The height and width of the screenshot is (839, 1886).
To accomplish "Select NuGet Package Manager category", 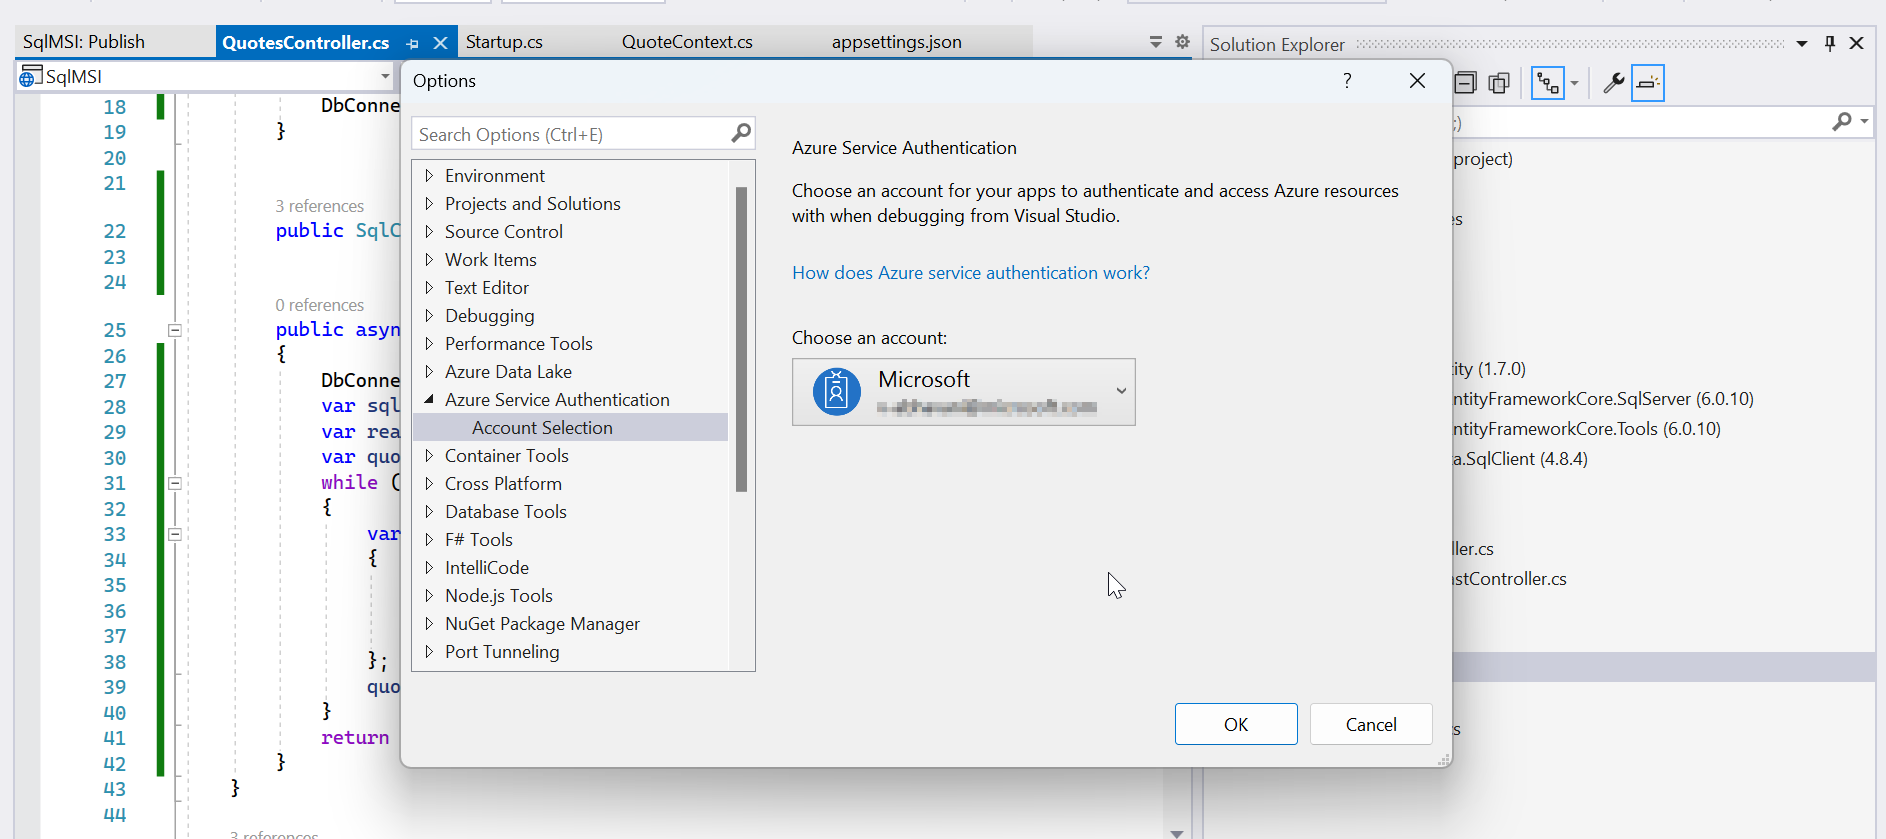I will 542,623.
